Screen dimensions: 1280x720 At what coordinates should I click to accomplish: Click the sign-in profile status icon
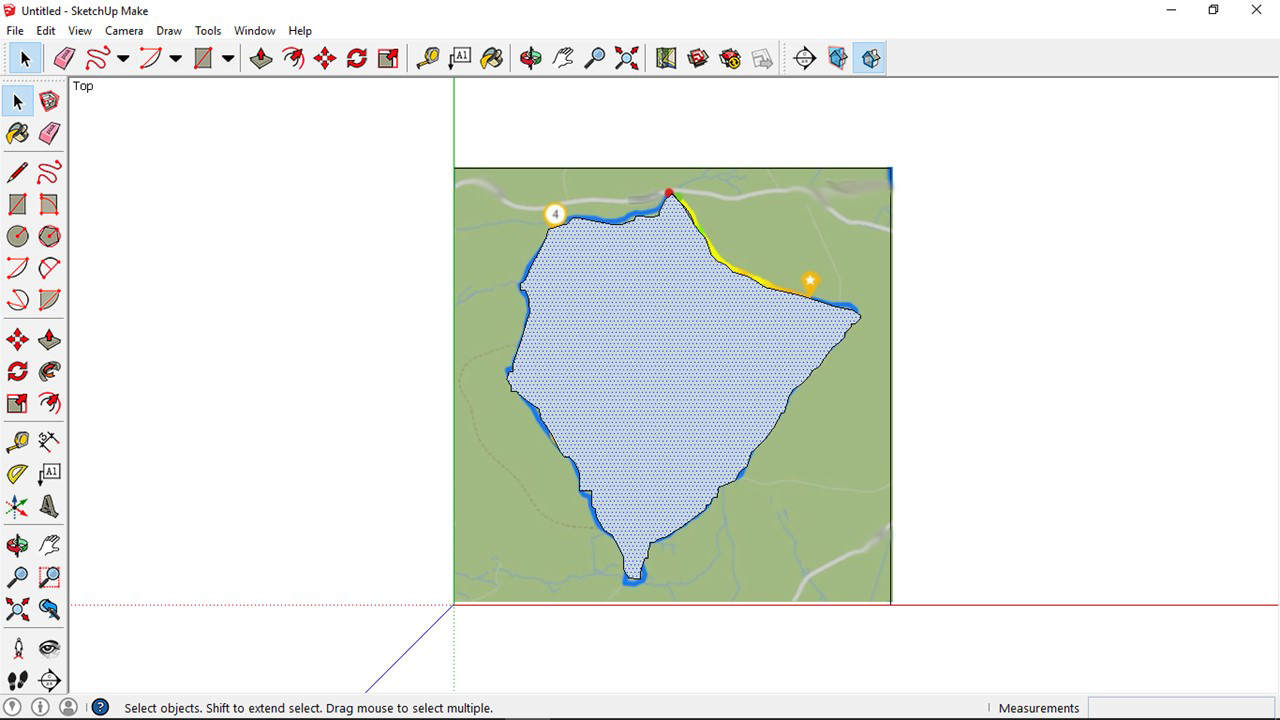68,707
